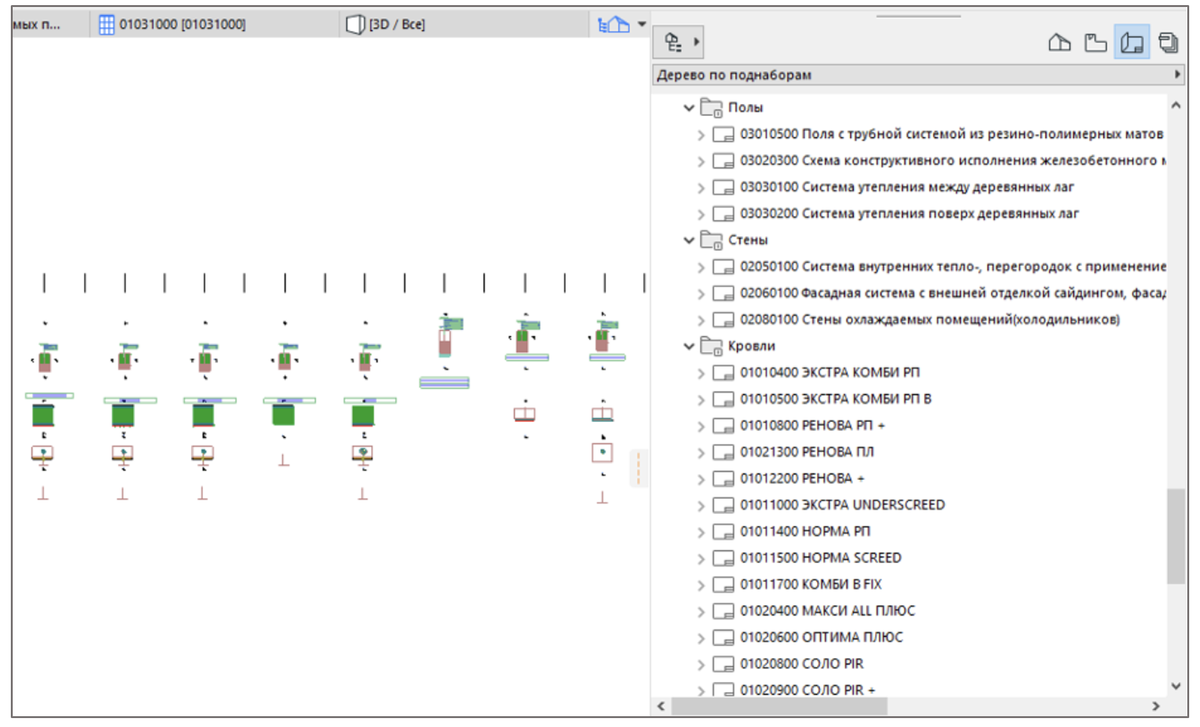Select the Стены folder row
Screen dimensions: 1200x727
[749, 240]
